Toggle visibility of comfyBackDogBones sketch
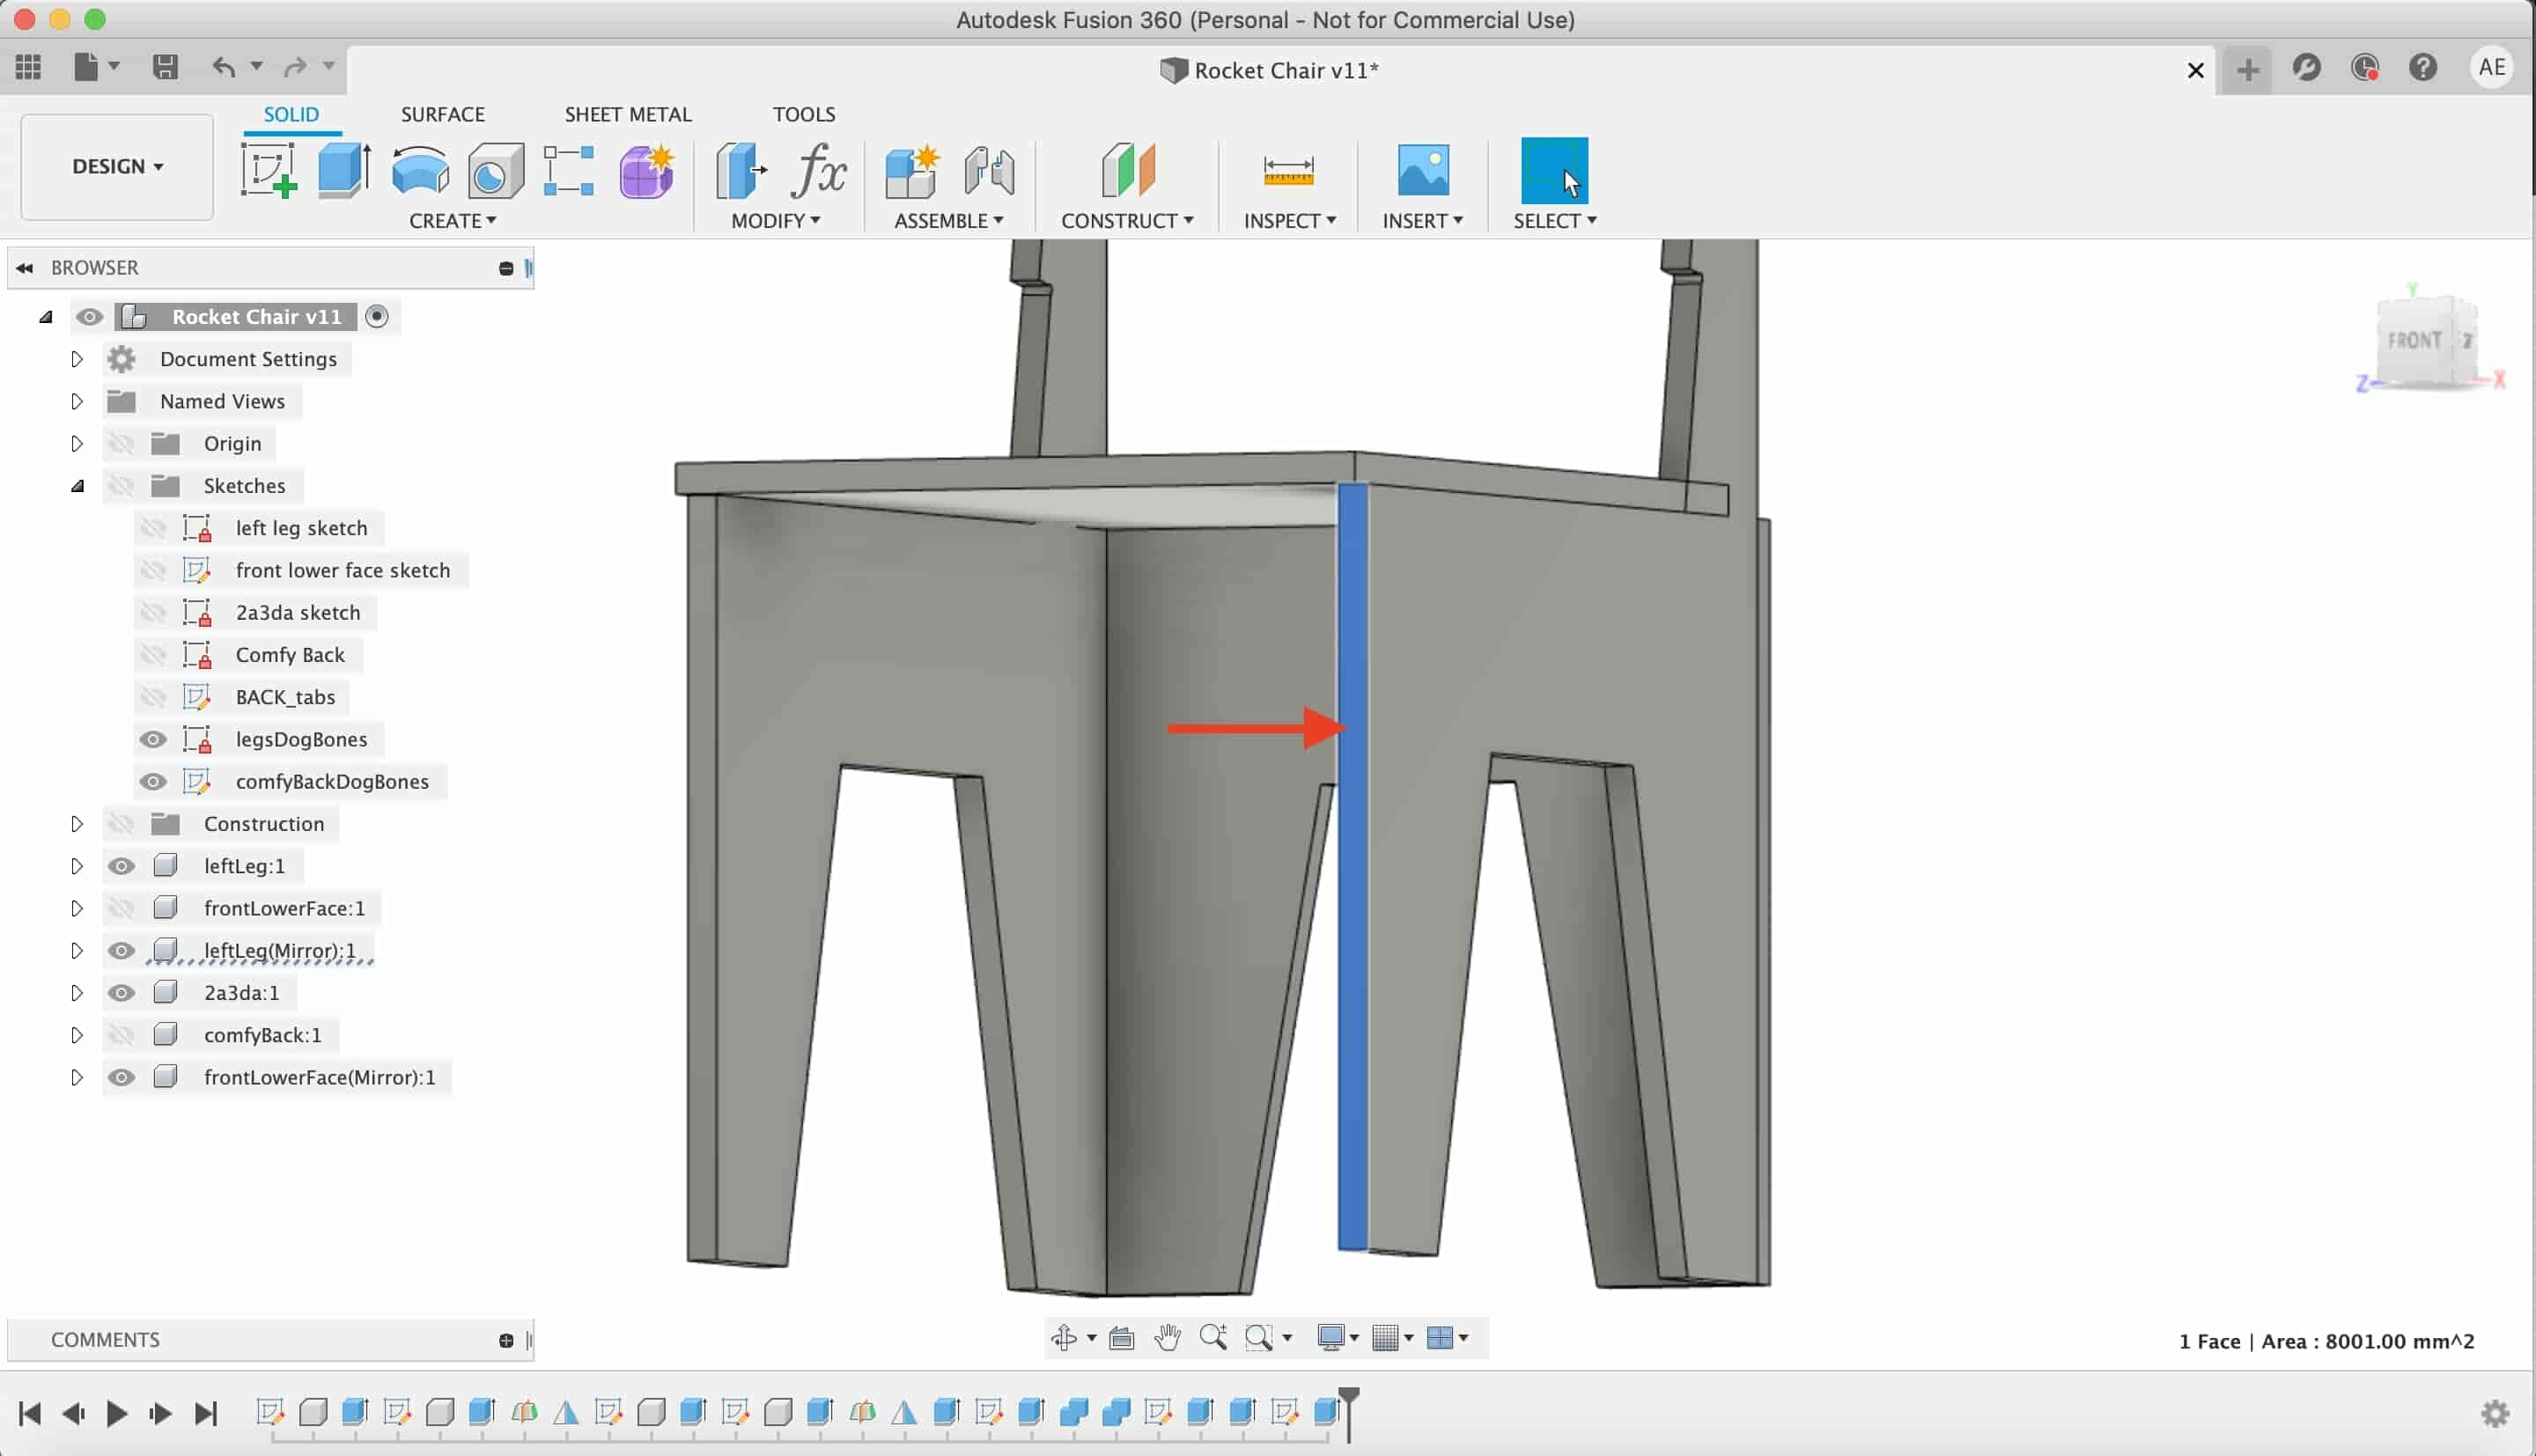2536x1456 pixels. point(153,781)
